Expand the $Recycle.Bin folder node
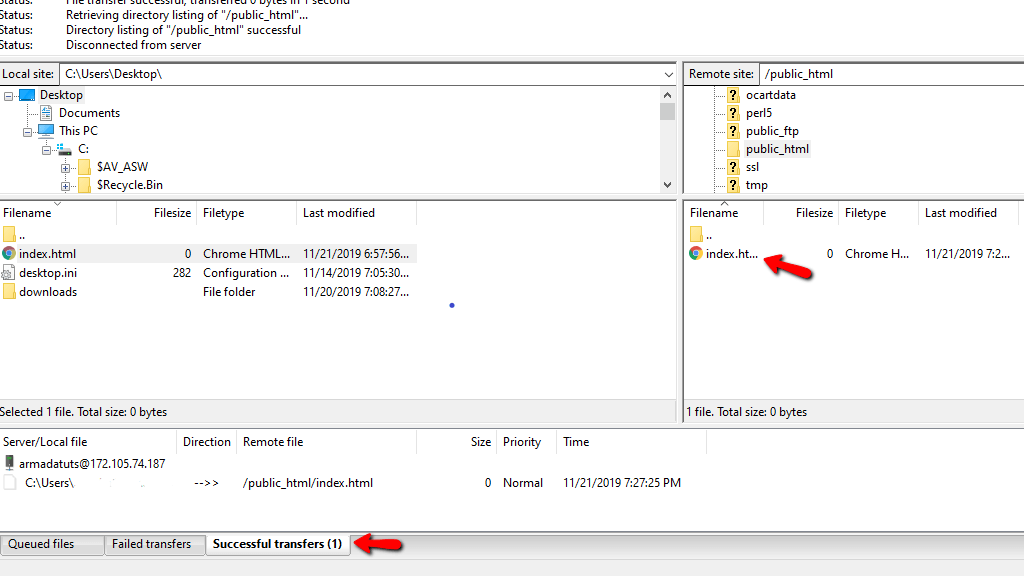This screenshot has height=576, width=1024. [x=65, y=186]
